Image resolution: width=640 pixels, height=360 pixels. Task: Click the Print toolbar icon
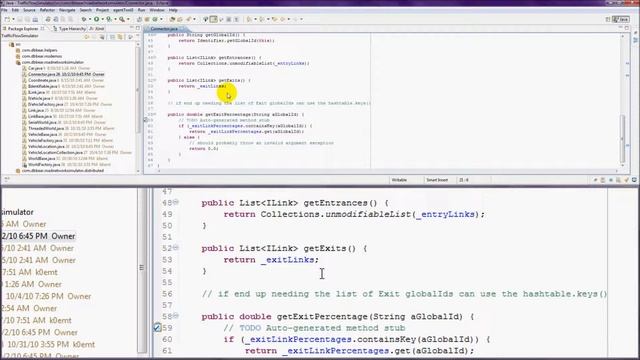[35, 19]
